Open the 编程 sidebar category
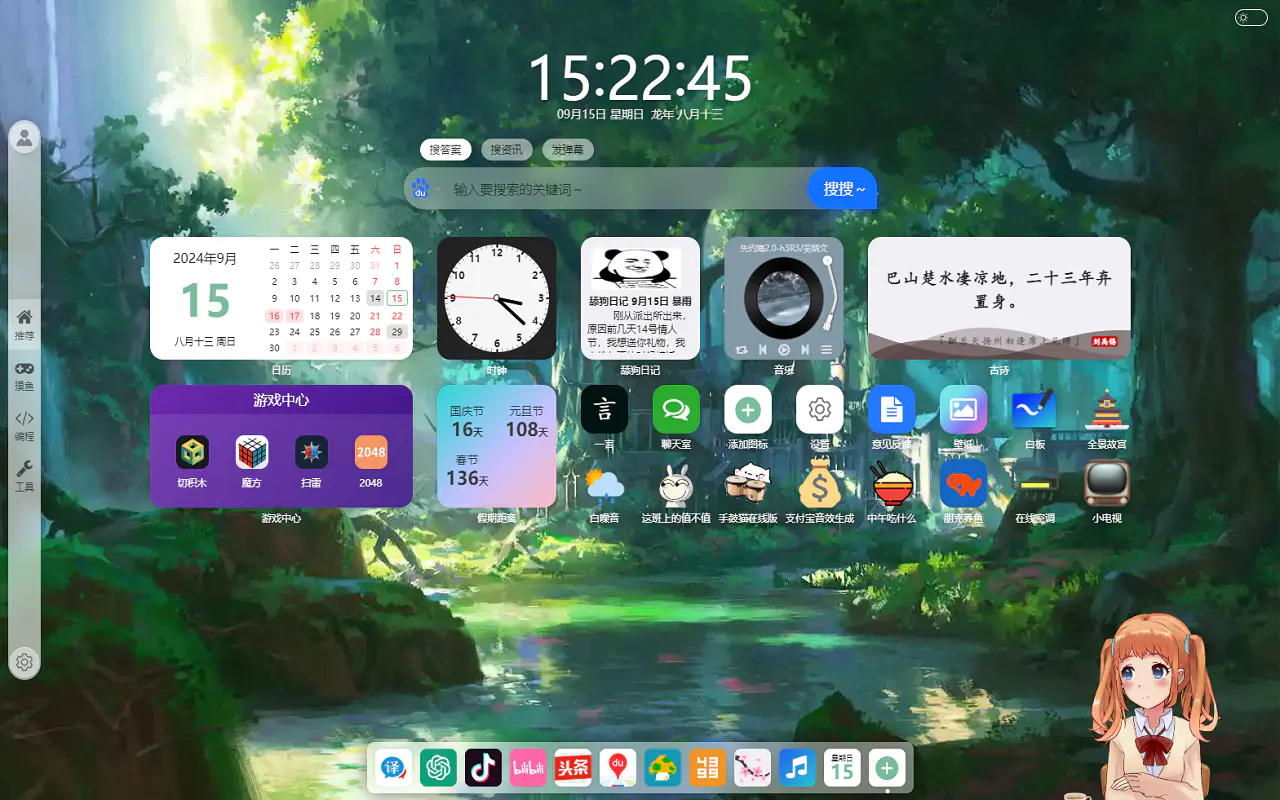This screenshot has height=800, width=1280. (24, 425)
